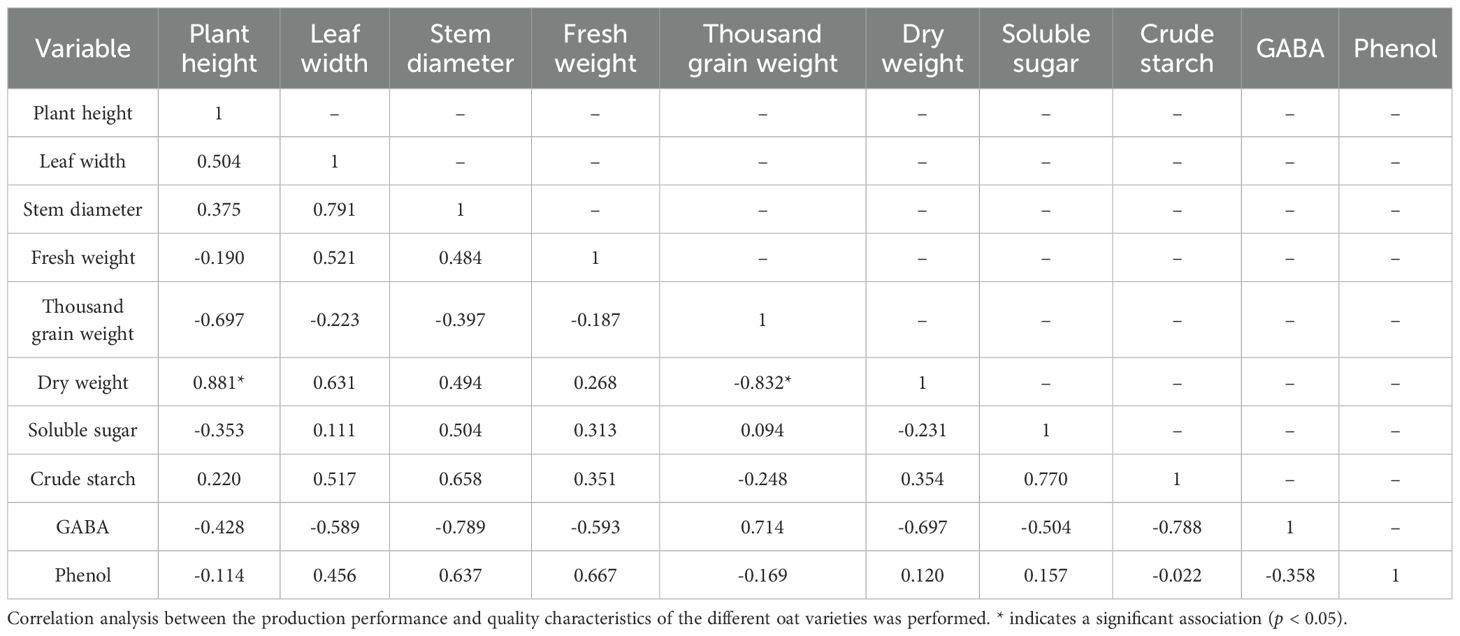This screenshot has height=636, width=1460.
Task: Click the significant 0.881* correlation cell
Action: tap(222, 382)
